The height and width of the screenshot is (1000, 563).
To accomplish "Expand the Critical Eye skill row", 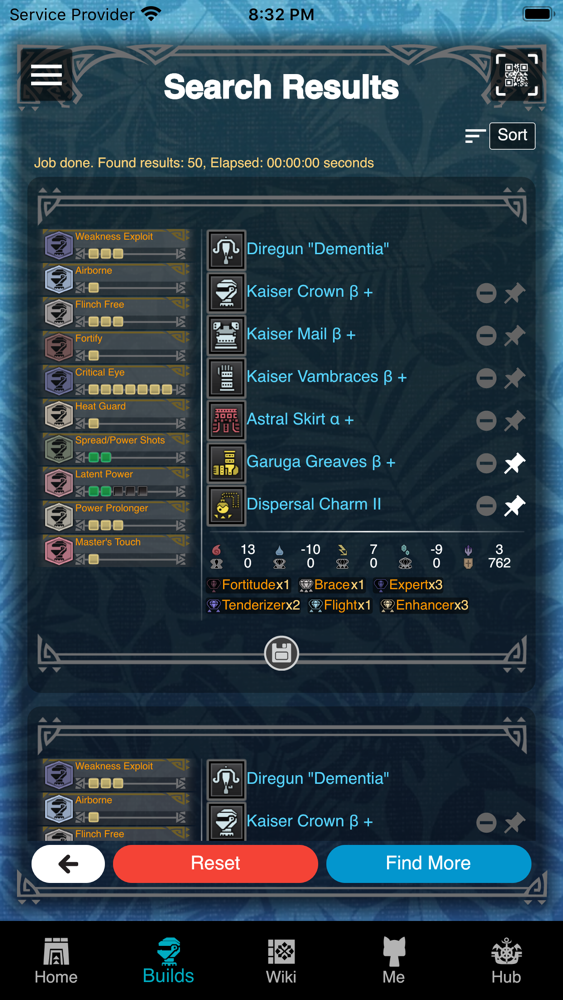I will tap(117, 381).
